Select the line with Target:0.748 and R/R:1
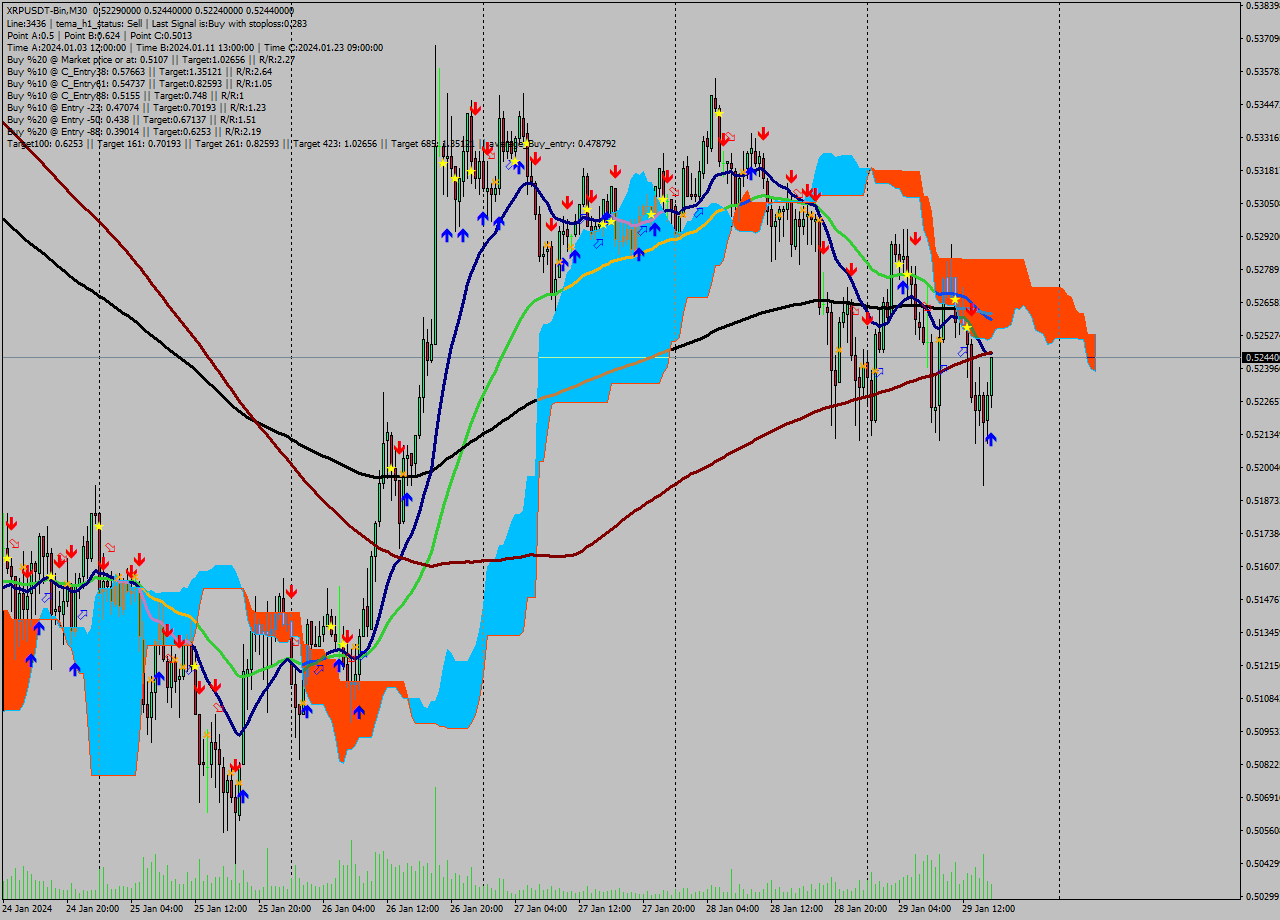The image size is (1280, 920). pyautogui.click(x=125, y=95)
